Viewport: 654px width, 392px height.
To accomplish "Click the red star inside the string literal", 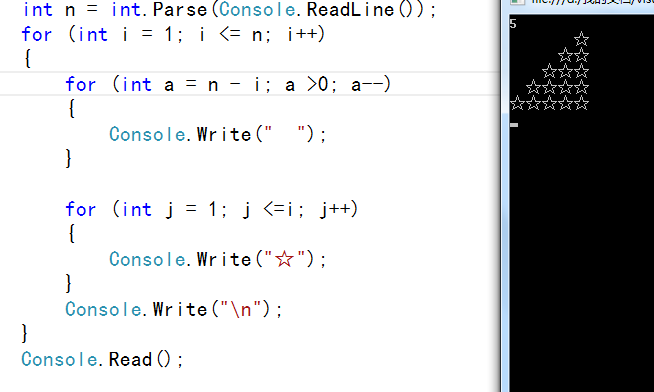I will (284, 259).
